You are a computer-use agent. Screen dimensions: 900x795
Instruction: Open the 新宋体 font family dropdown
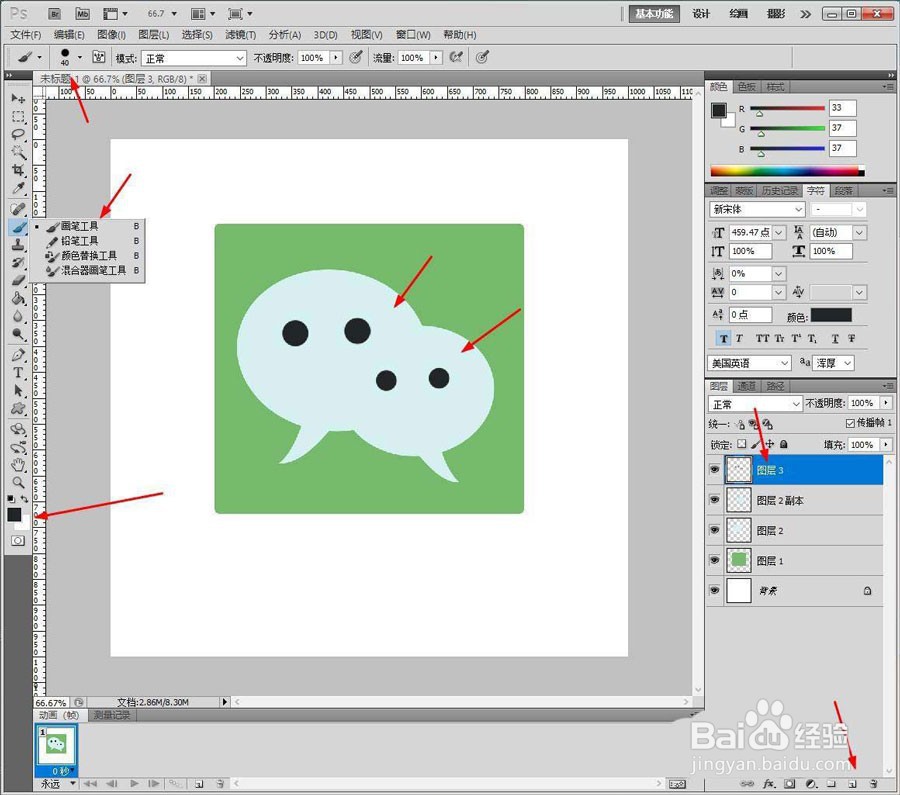pyautogui.click(x=757, y=210)
